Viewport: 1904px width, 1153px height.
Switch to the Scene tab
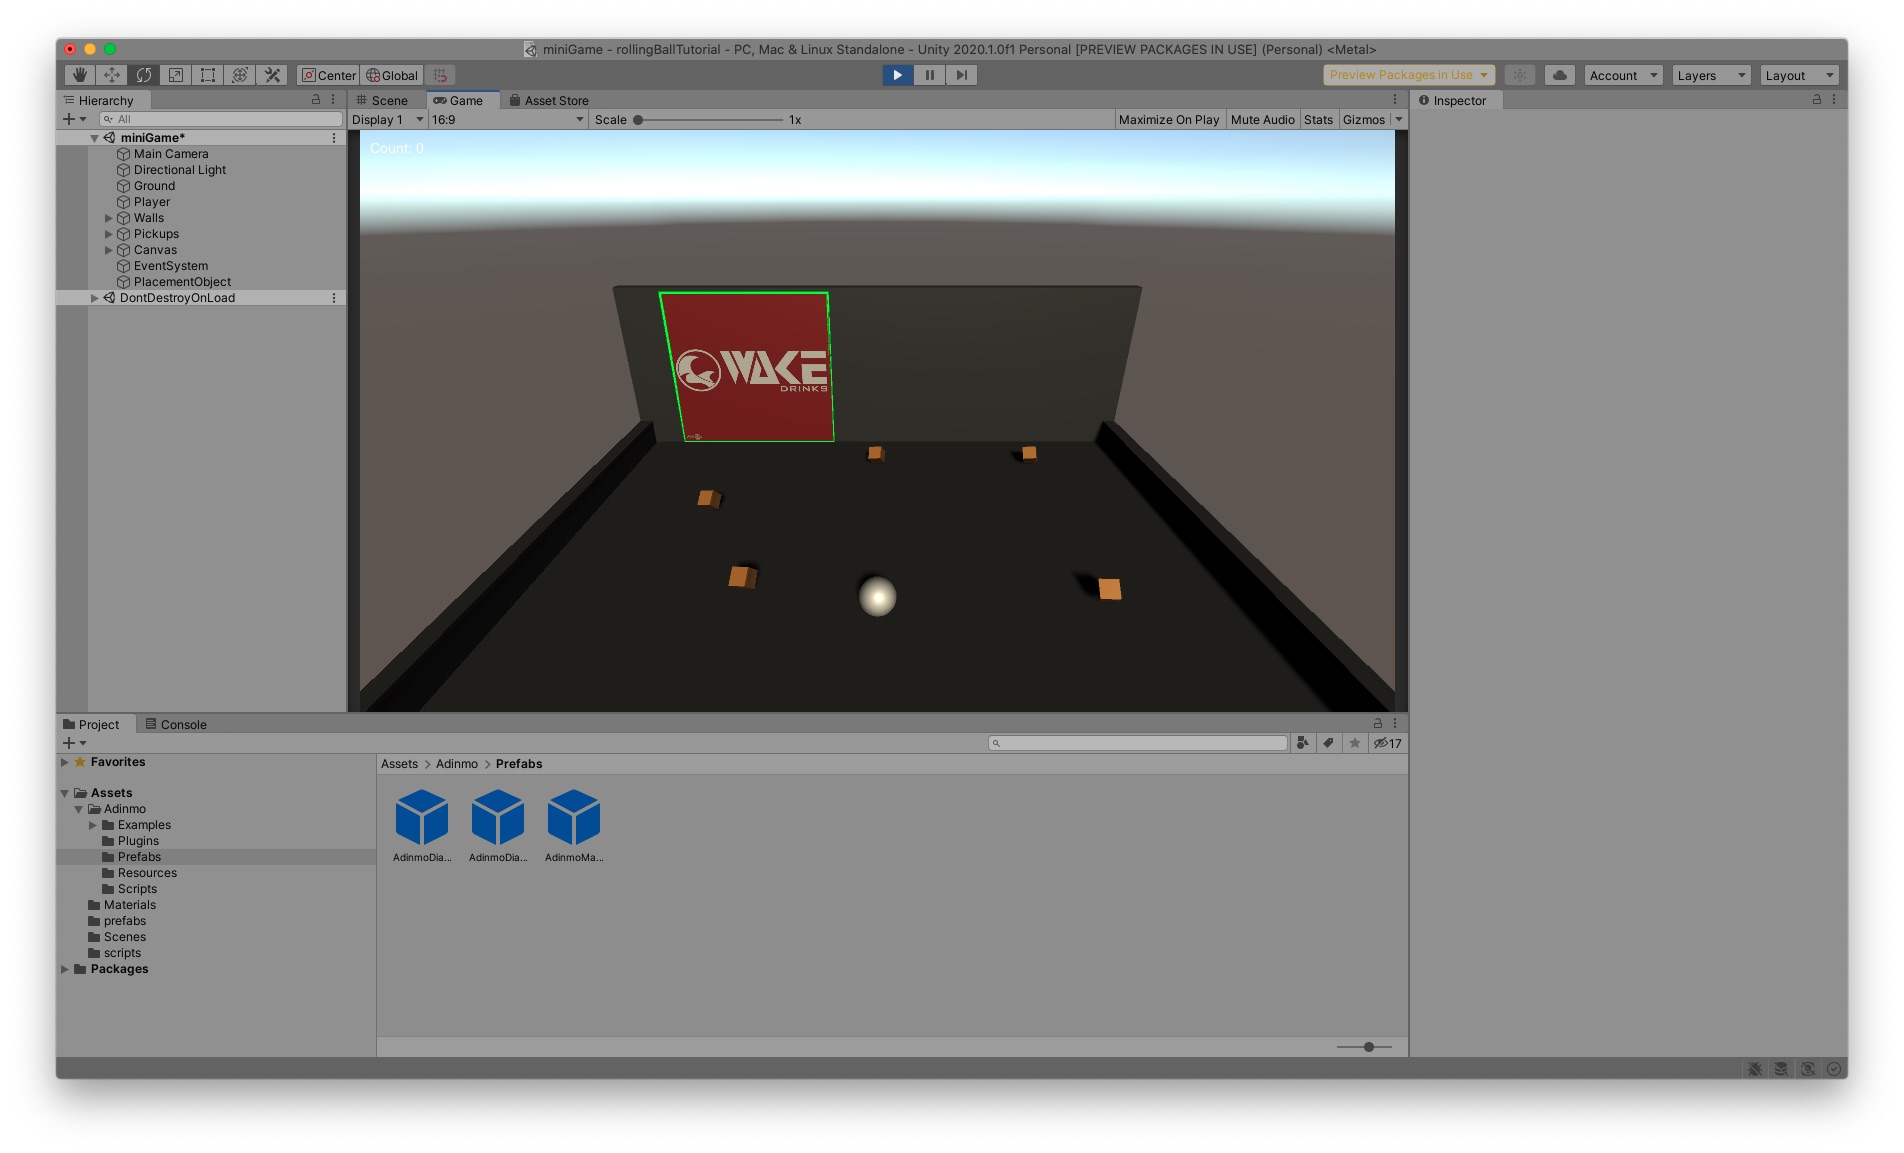pos(389,100)
